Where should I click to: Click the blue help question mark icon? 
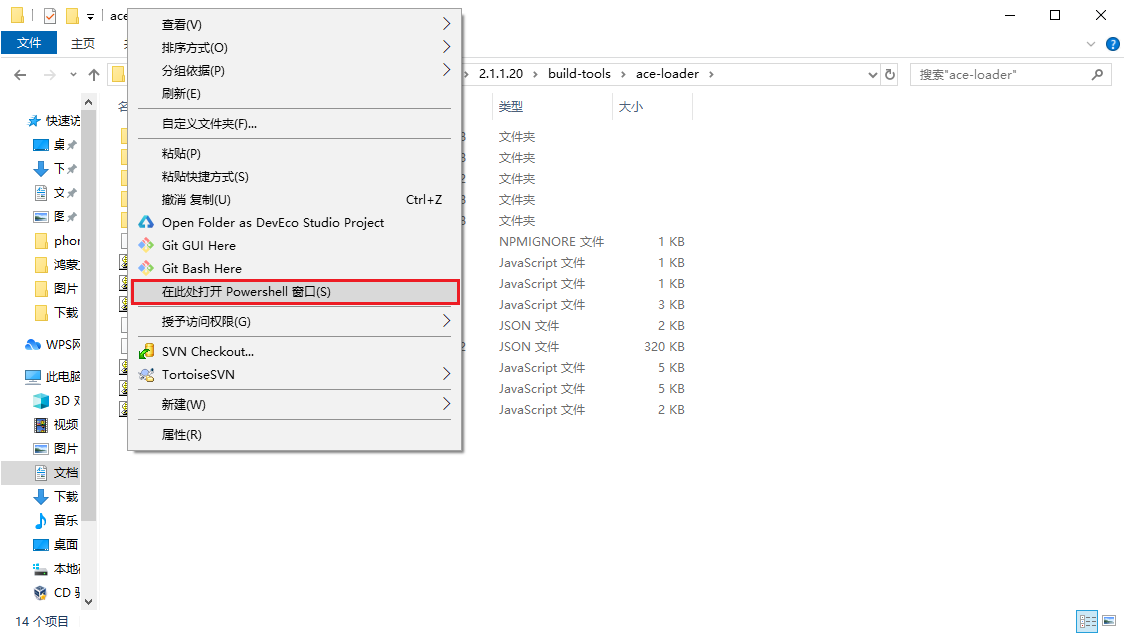tap(1112, 44)
